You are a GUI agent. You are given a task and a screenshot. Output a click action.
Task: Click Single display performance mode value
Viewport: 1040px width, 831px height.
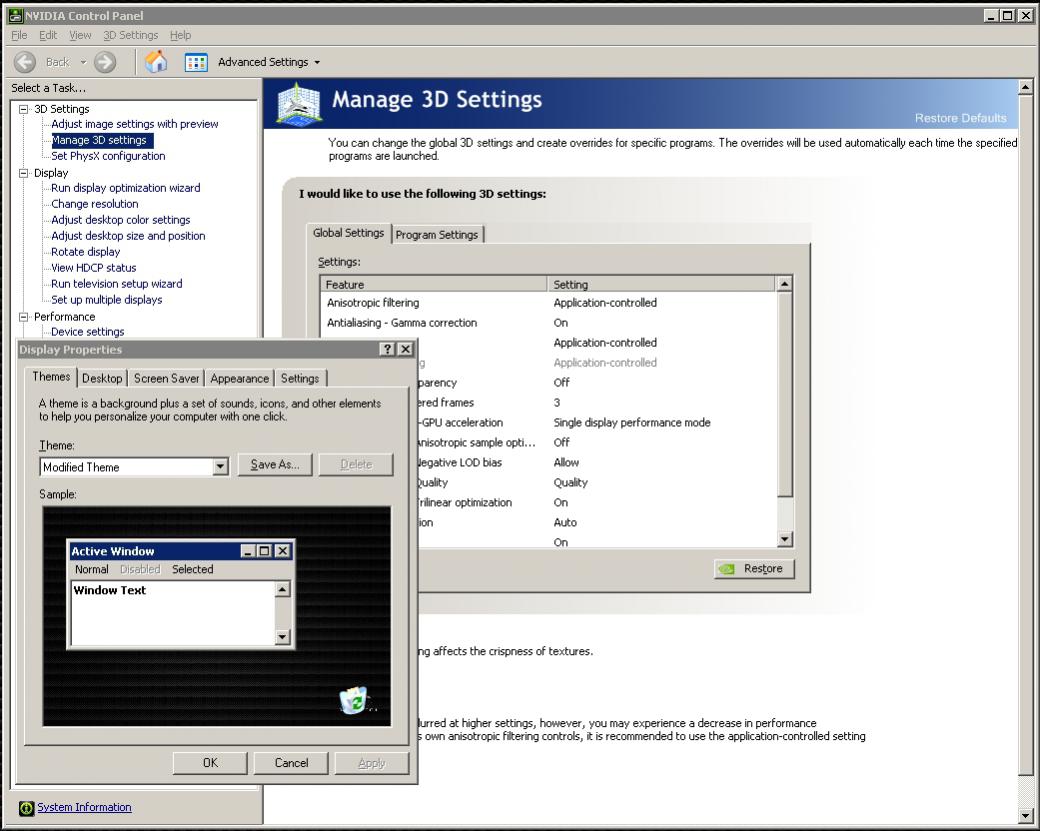[x=632, y=422]
